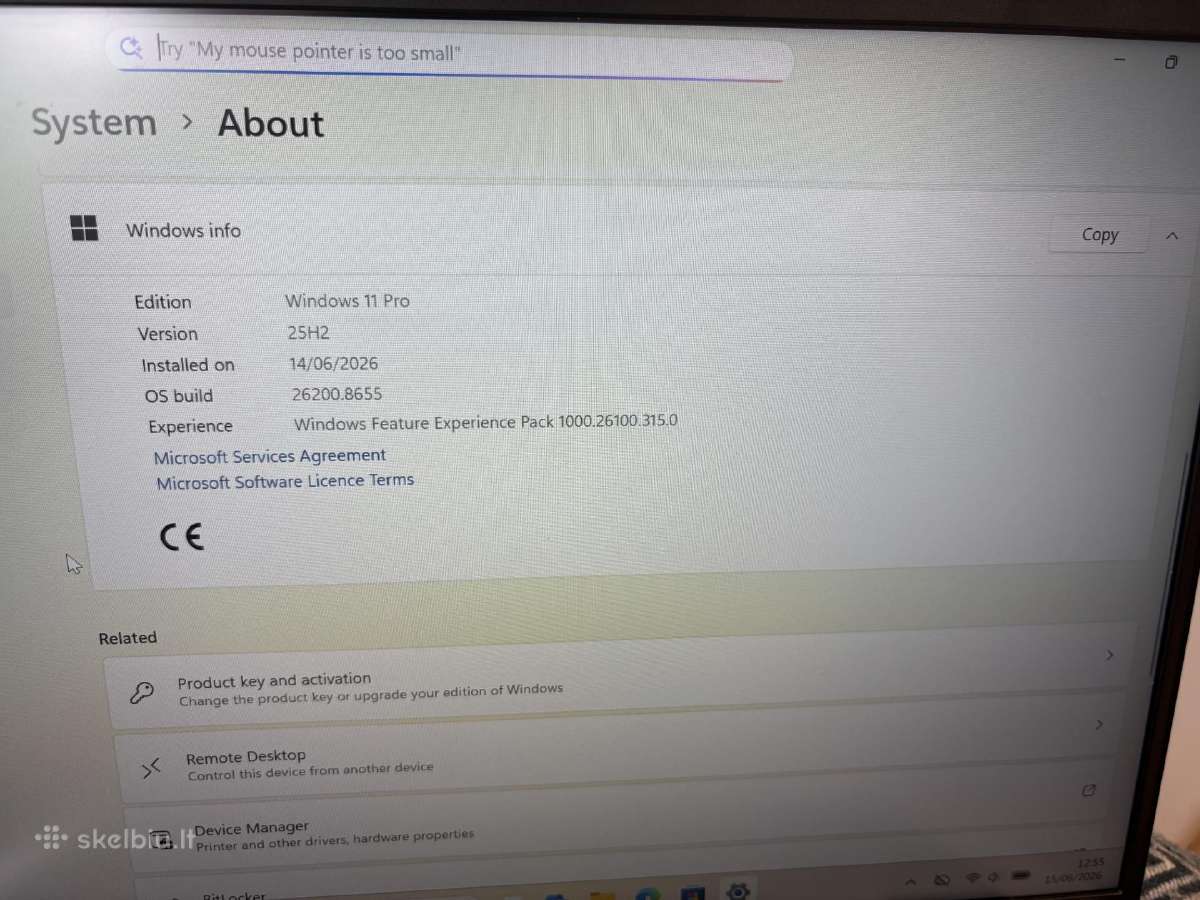Click the OS build '26200.8655' value

click(x=337, y=395)
